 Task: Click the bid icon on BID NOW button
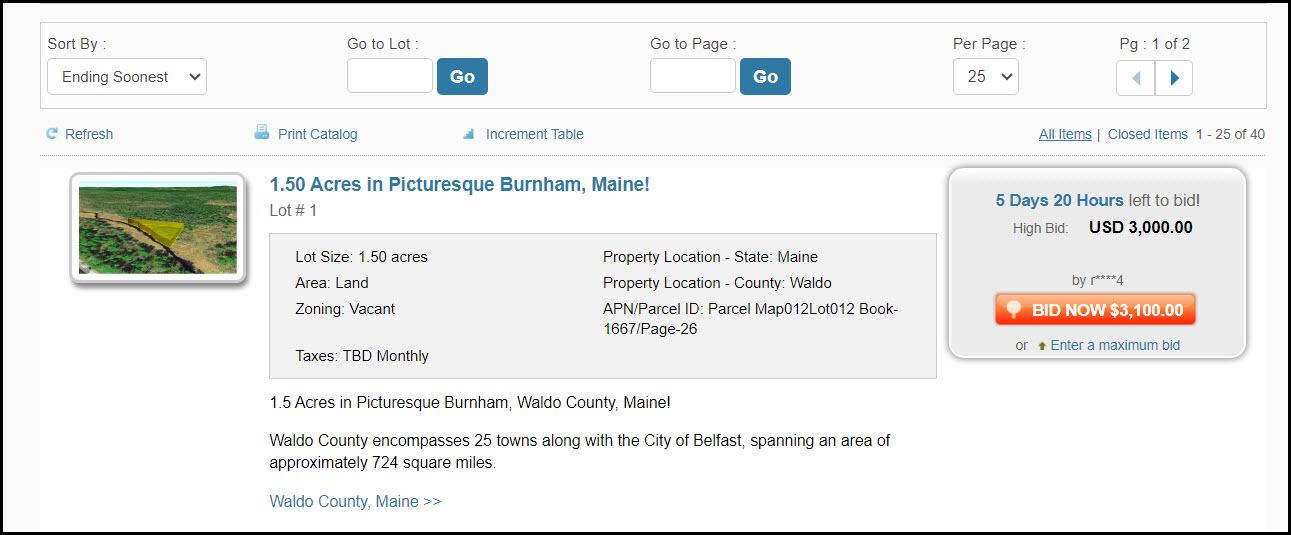1014,310
